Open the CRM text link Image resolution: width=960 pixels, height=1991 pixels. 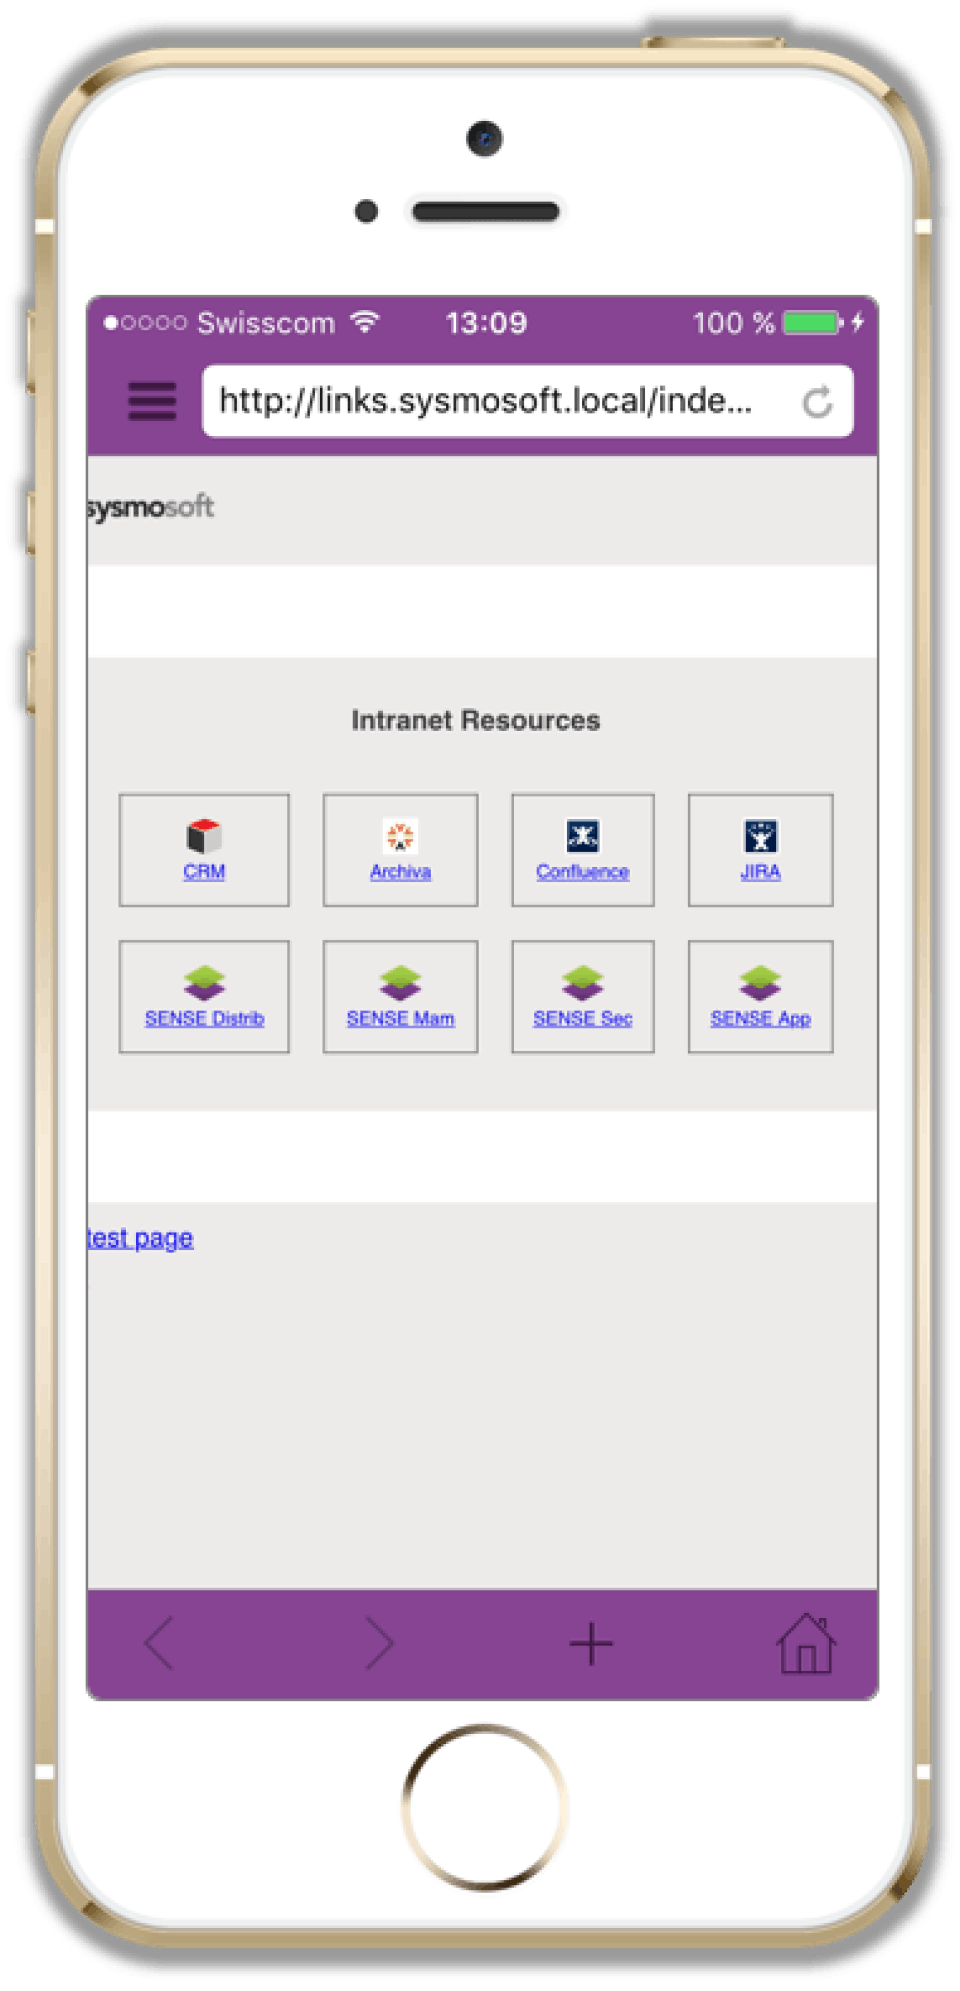204,871
